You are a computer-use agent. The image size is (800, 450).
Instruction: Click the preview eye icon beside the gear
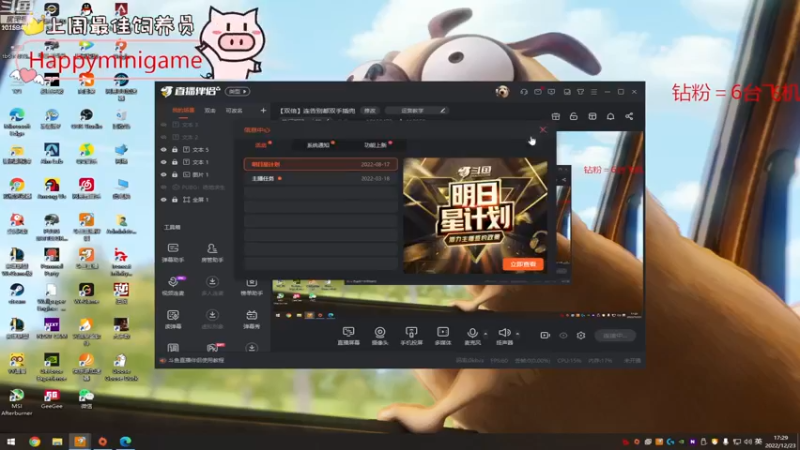click(563, 335)
